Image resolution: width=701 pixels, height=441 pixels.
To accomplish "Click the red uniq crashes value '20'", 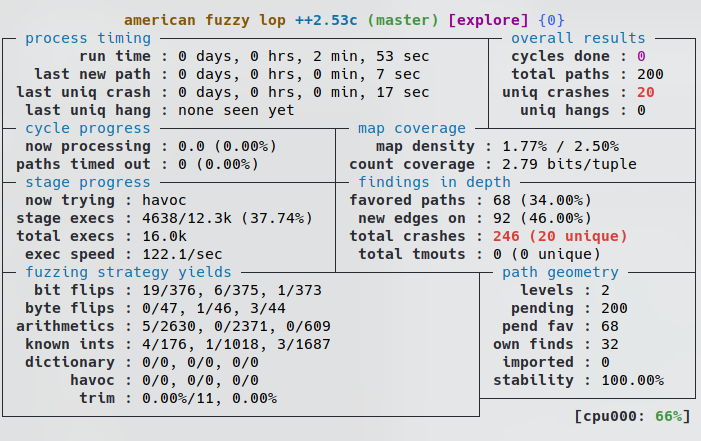I will coord(646,92).
